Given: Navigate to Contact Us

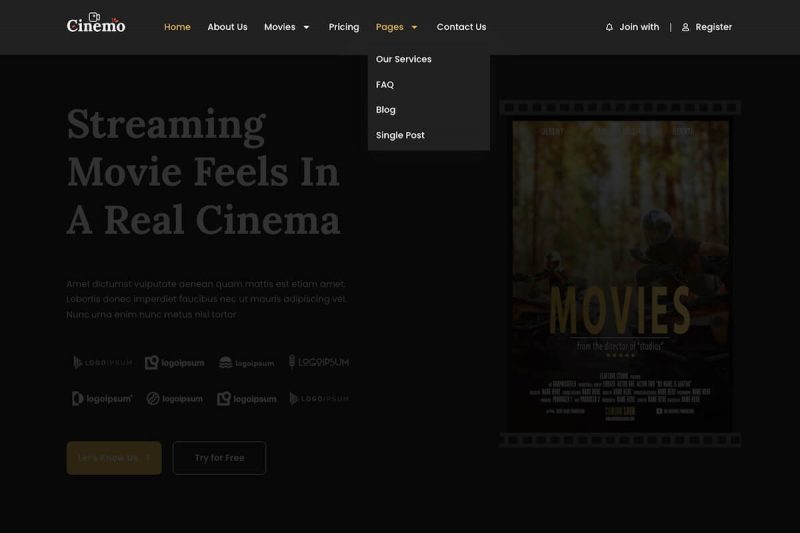Looking at the screenshot, I should pyautogui.click(x=461, y=27).
